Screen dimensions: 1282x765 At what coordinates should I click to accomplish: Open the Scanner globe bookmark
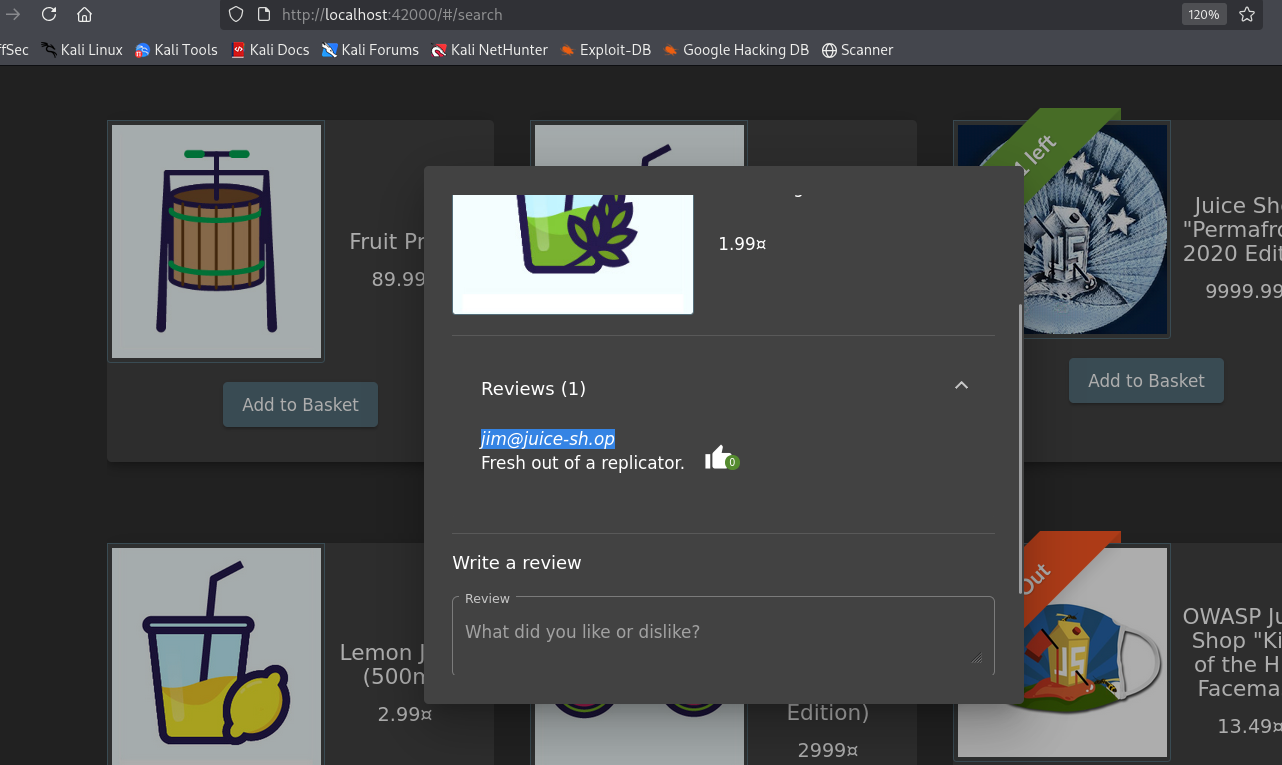[857, 50]
